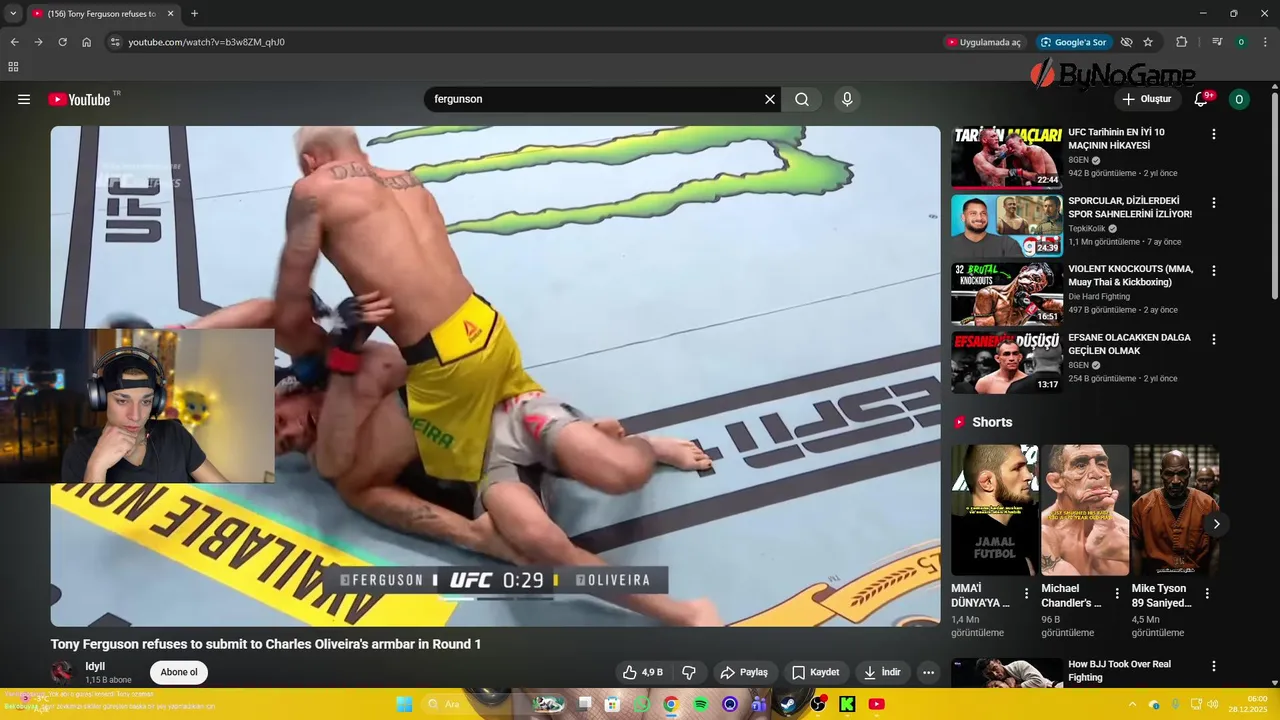Save the video using Kaydet
The width and height of the screenshot is (1280, 720).
[815, 672]
